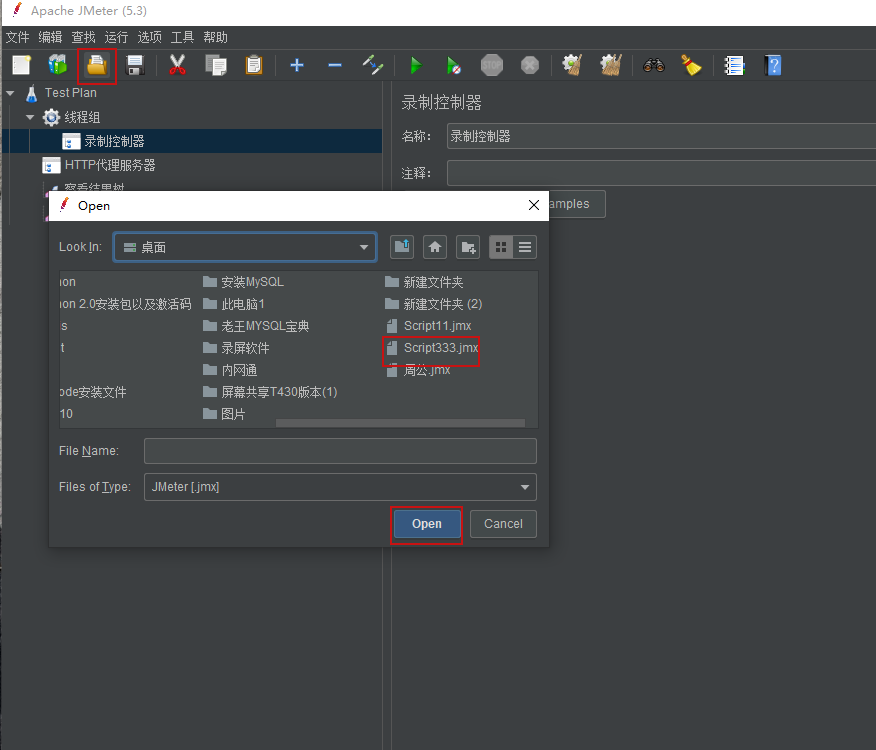Clear all results with double-broom icon
The height and width of the screenshot is (750, 876).
(x=611, y=65)
